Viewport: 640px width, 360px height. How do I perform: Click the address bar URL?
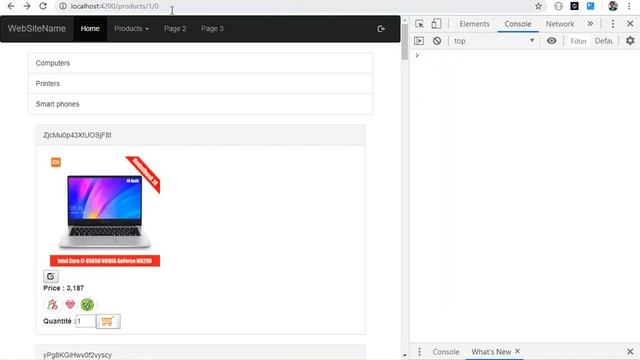point(114,6)
